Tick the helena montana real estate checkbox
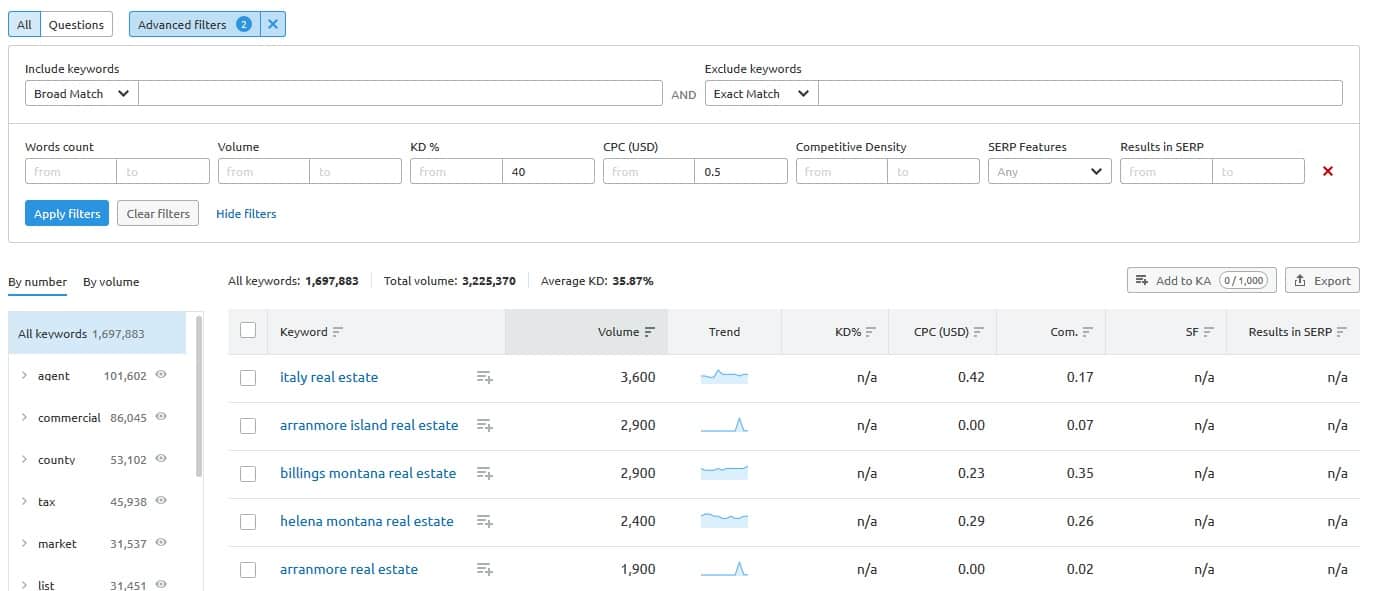This screenshot has height=591, width=1380. 248,522
